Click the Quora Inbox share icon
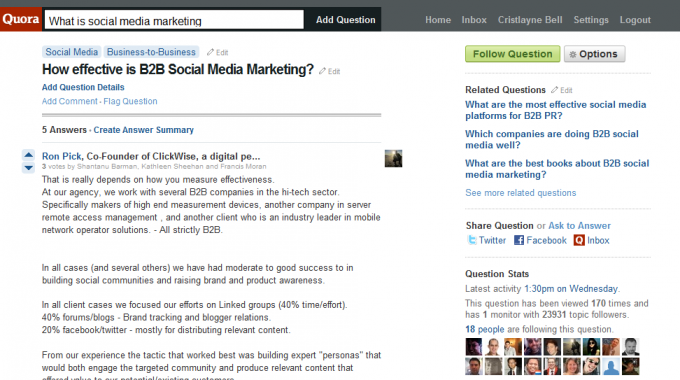Screen dimensions: 680x380 coord(579,240)
